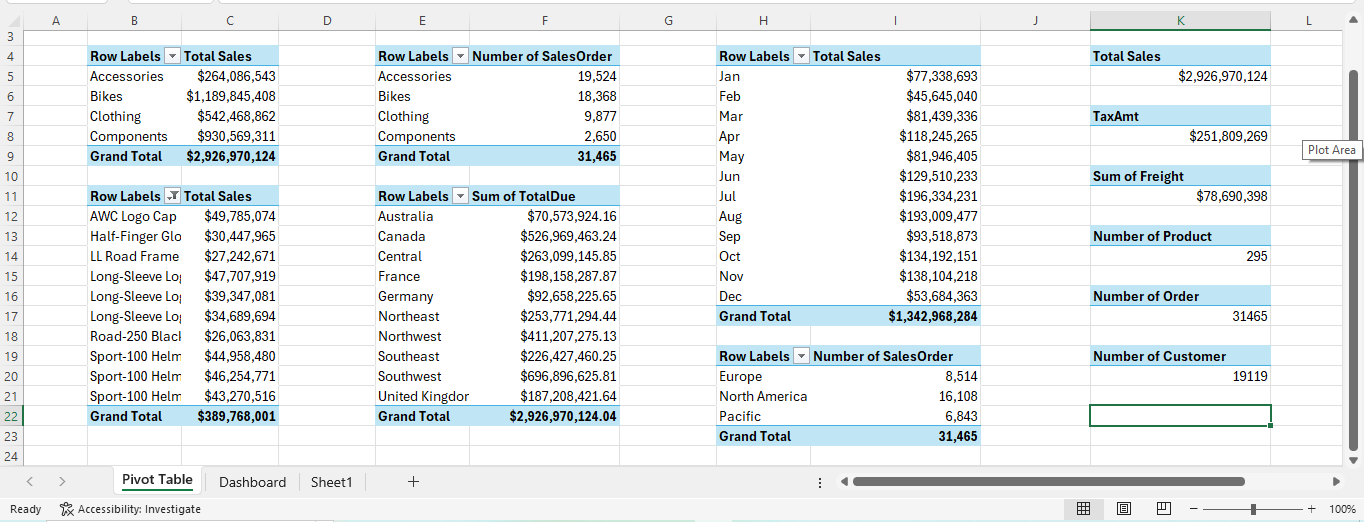Open the Sheet1 tab
1364x522 pixels.
[331, 482]
